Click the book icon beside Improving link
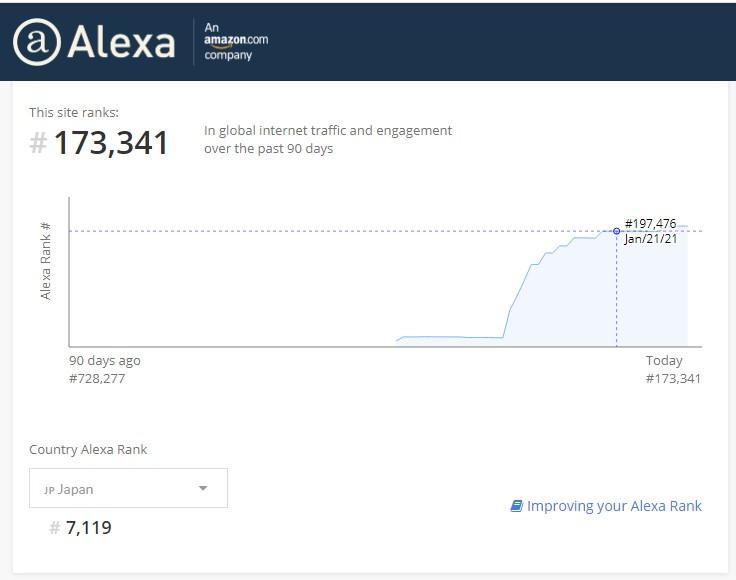This screenshot has width=736, height=580. pyautogui.click(x=516, y=506)
